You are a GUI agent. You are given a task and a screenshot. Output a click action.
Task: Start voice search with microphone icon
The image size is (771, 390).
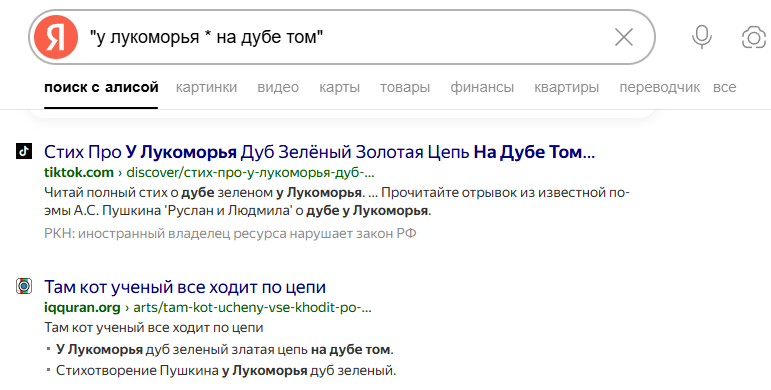point(701,37)
